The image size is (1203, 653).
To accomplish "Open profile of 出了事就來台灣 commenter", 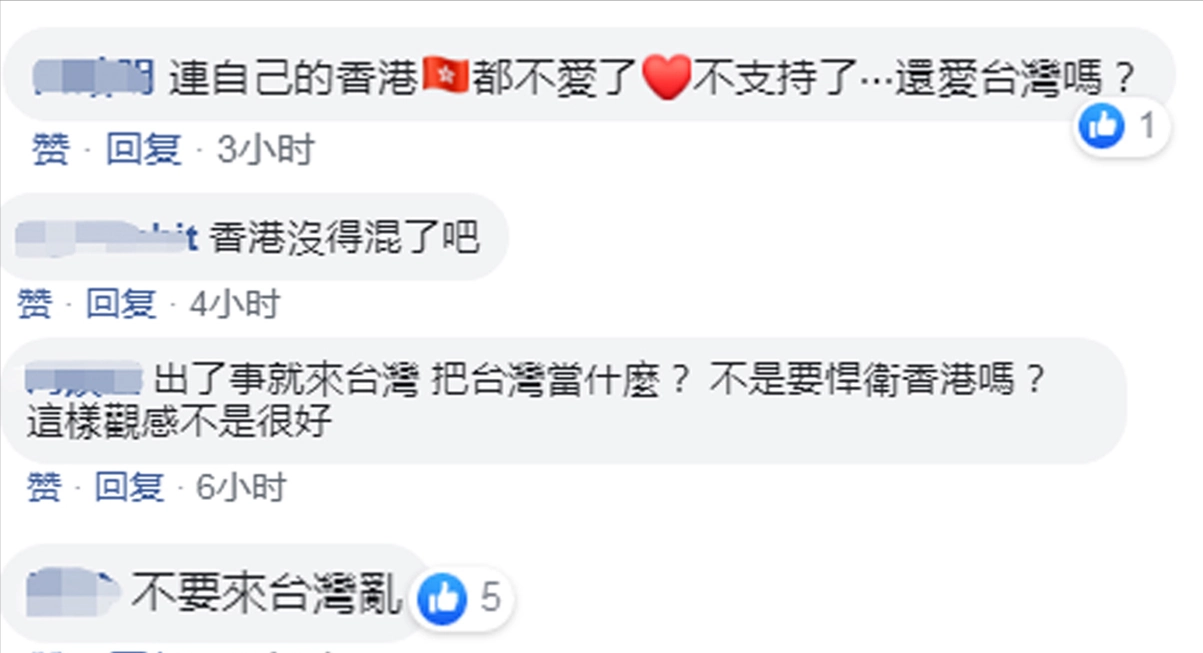I will 83,380.
